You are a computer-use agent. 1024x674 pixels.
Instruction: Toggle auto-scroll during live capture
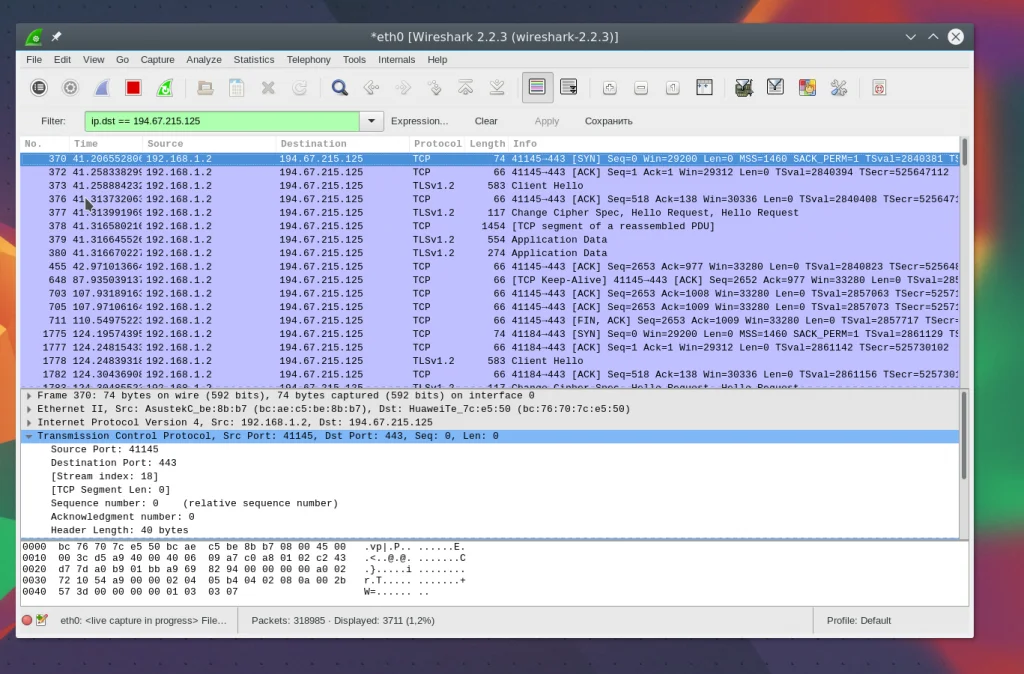(569, 88)
